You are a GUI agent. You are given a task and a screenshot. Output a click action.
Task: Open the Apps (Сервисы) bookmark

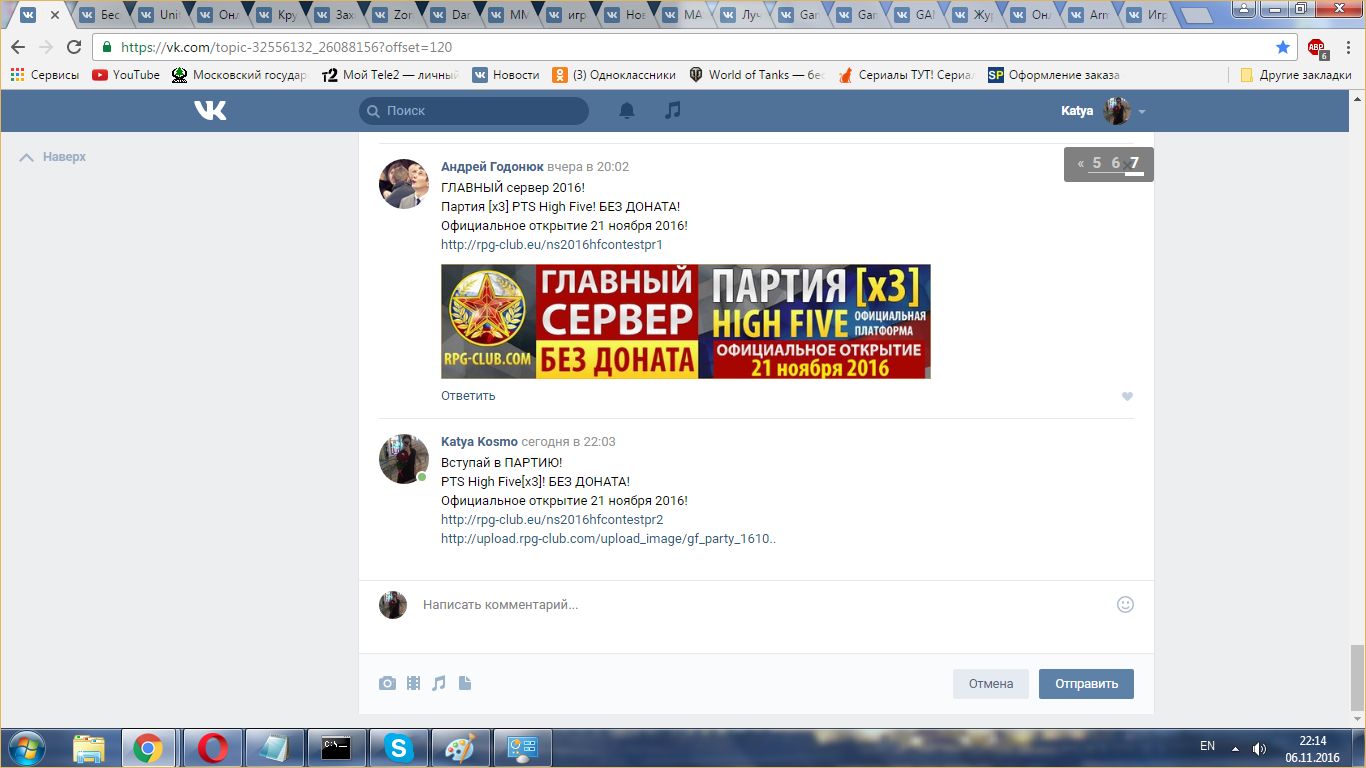click(x=44, y=75)
